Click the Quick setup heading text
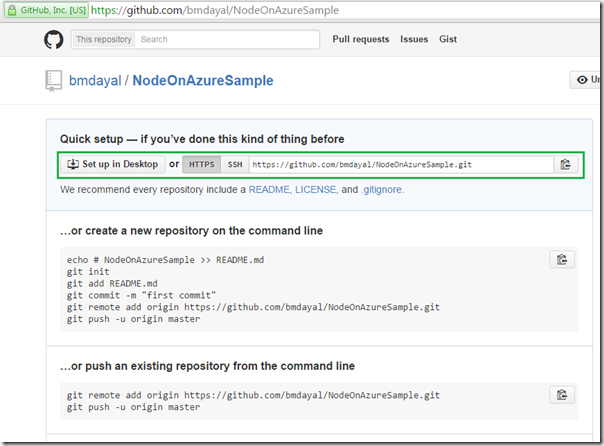Viewport: 604px width, 446px height. click(x=202, y=139)
